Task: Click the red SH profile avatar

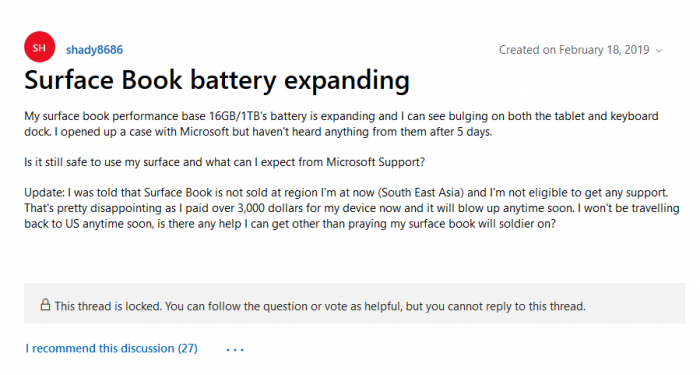Action: pyautogui.click(x=39, y=47)
